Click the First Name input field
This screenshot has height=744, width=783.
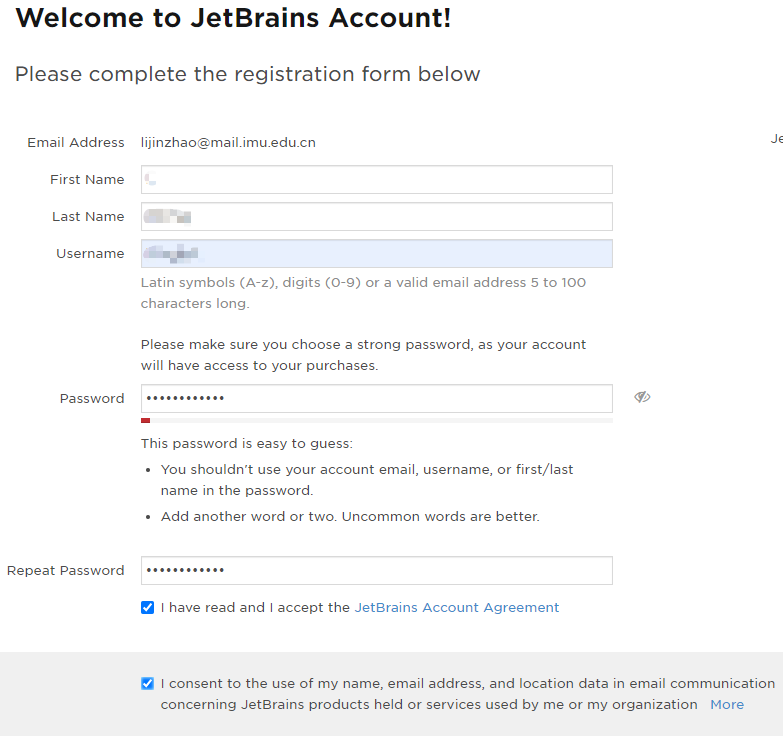[377, 180]
